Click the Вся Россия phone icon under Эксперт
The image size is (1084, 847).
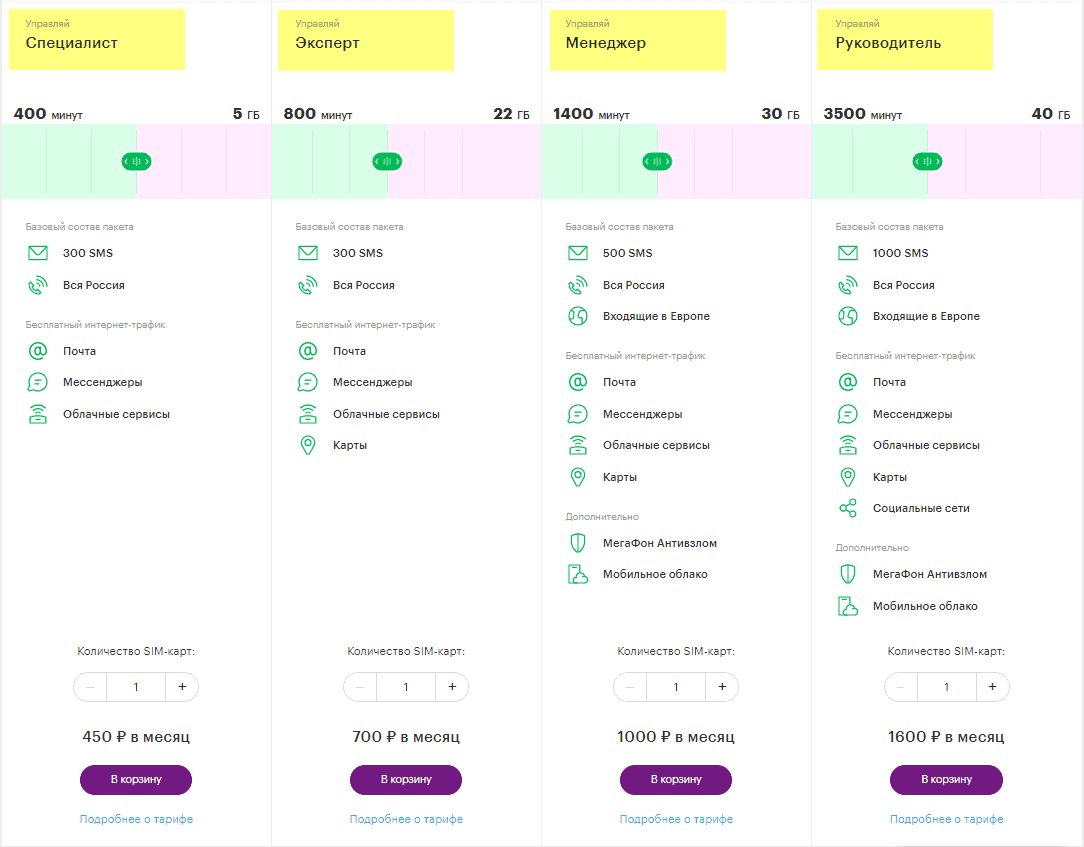coord(308,285)
